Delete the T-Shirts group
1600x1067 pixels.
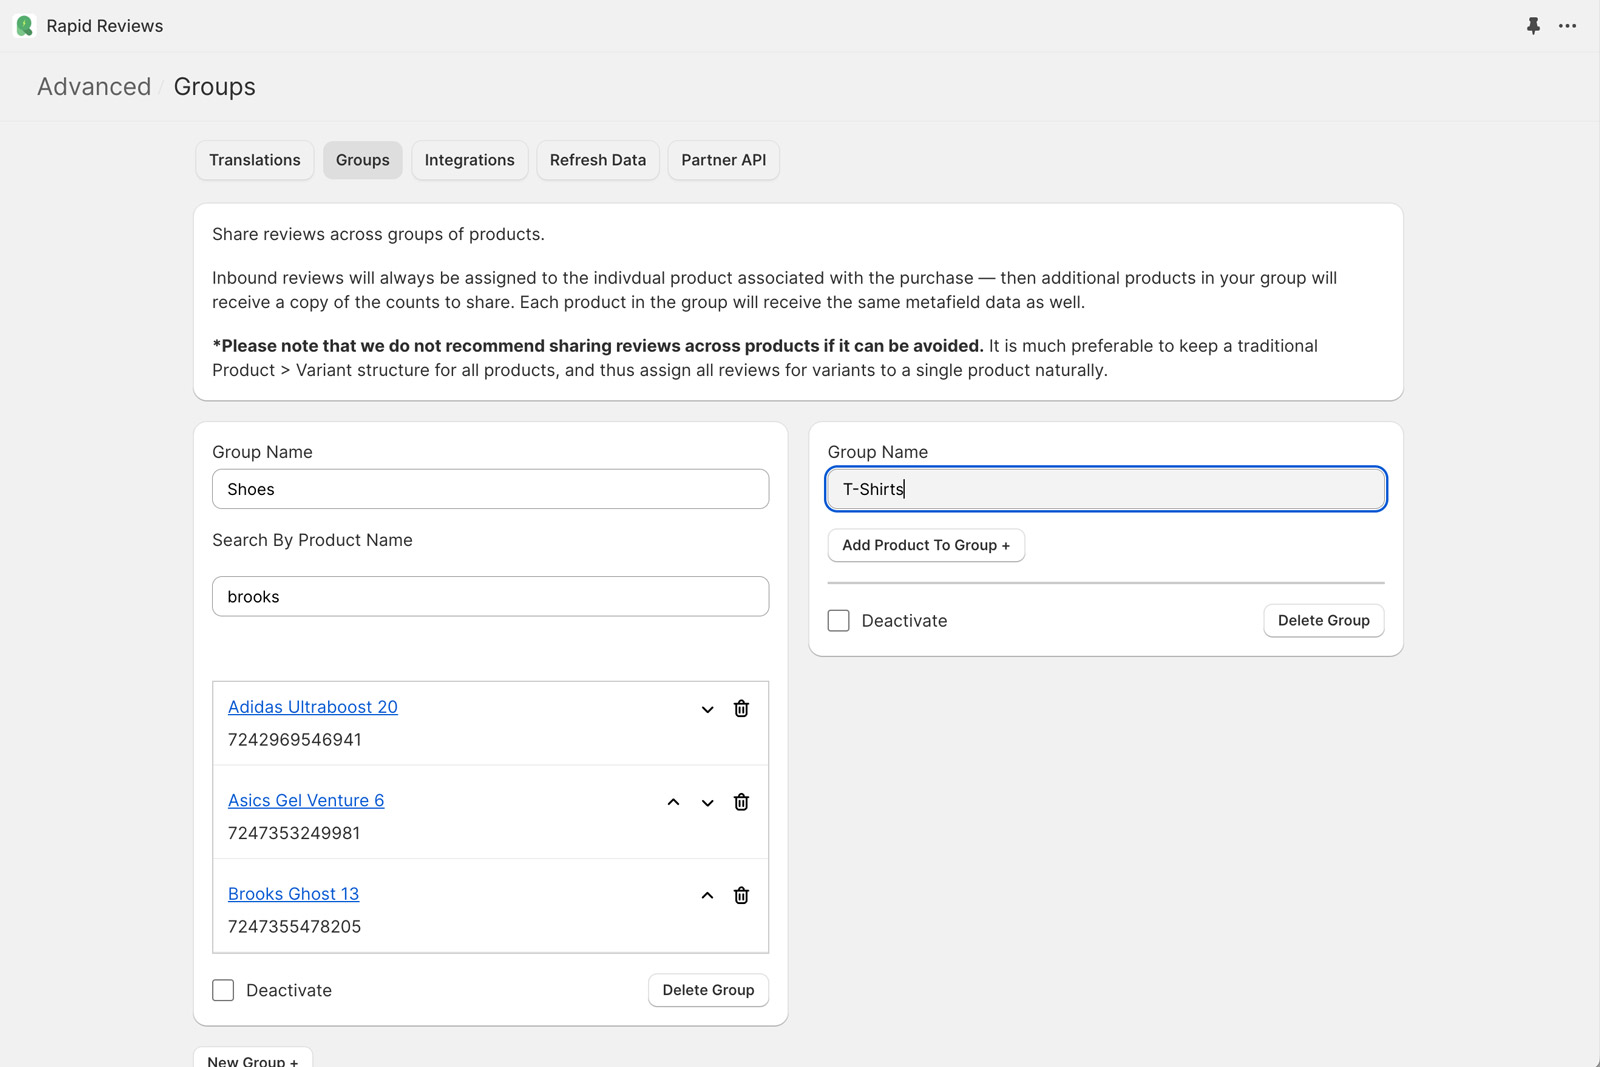[x=1323, y=621]
